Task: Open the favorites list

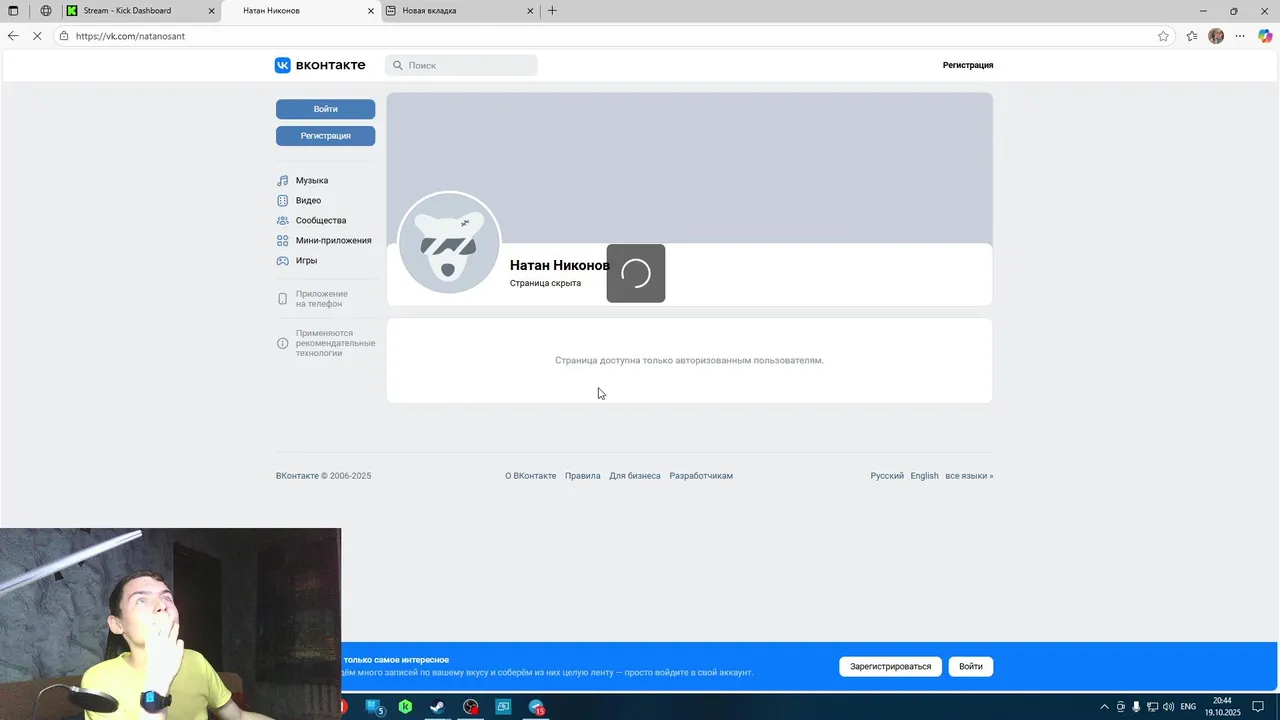Action: click(1192, 36)
